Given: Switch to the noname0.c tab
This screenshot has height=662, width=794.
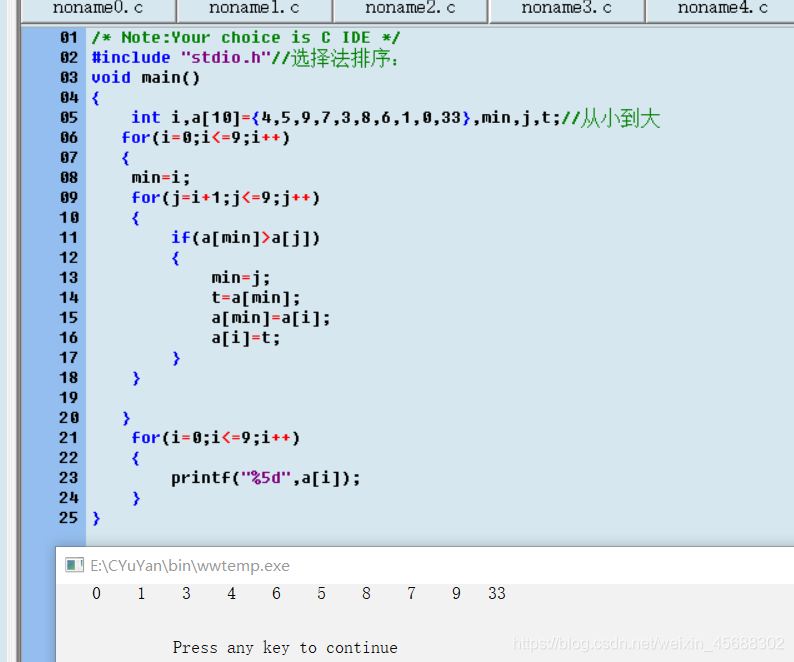Looking at the screenshot, I should pyautogui.click(x=98, y=9).
